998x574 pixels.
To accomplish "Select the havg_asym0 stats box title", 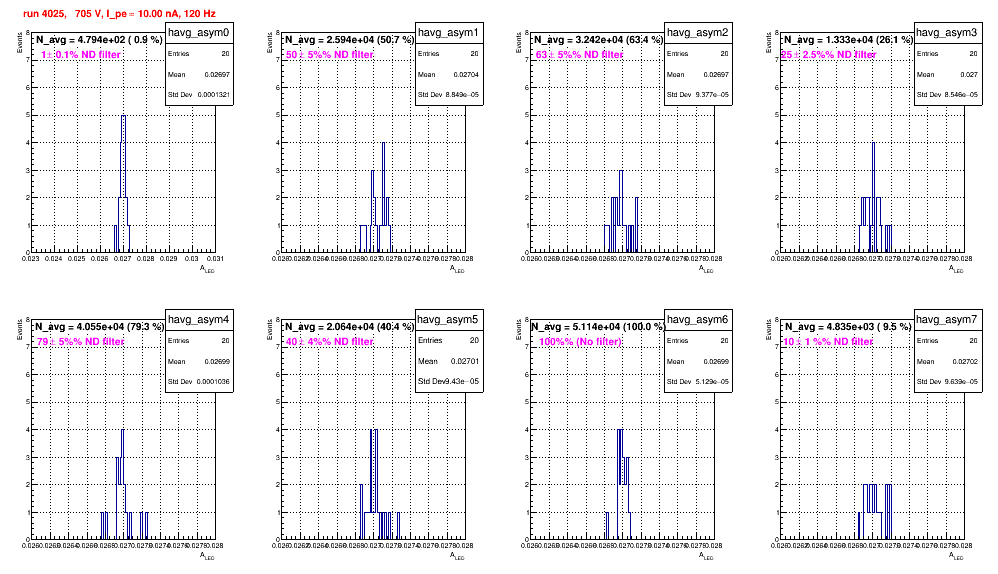I will (x=199, y=32).
